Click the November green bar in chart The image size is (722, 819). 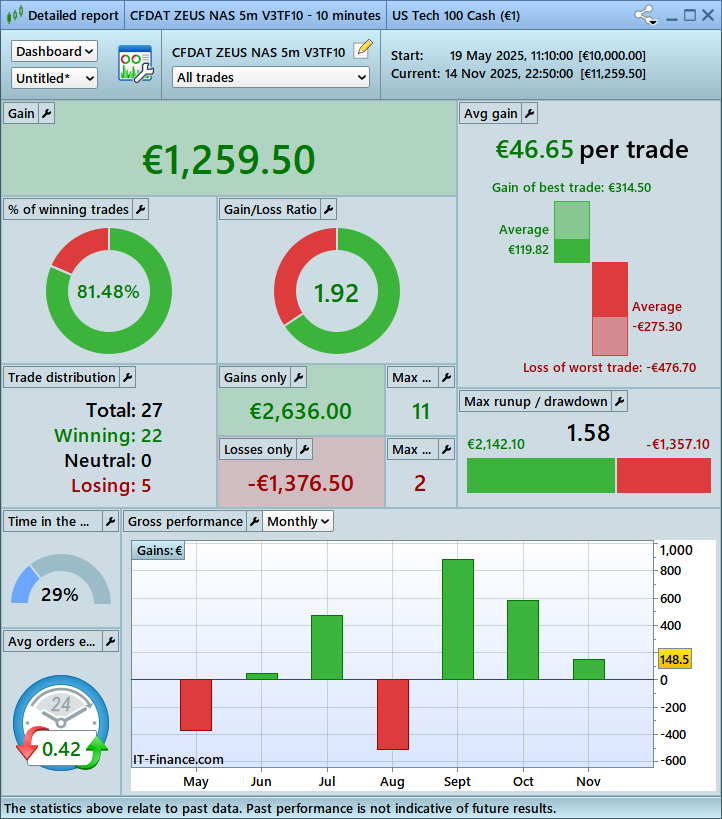pos(589,669)
